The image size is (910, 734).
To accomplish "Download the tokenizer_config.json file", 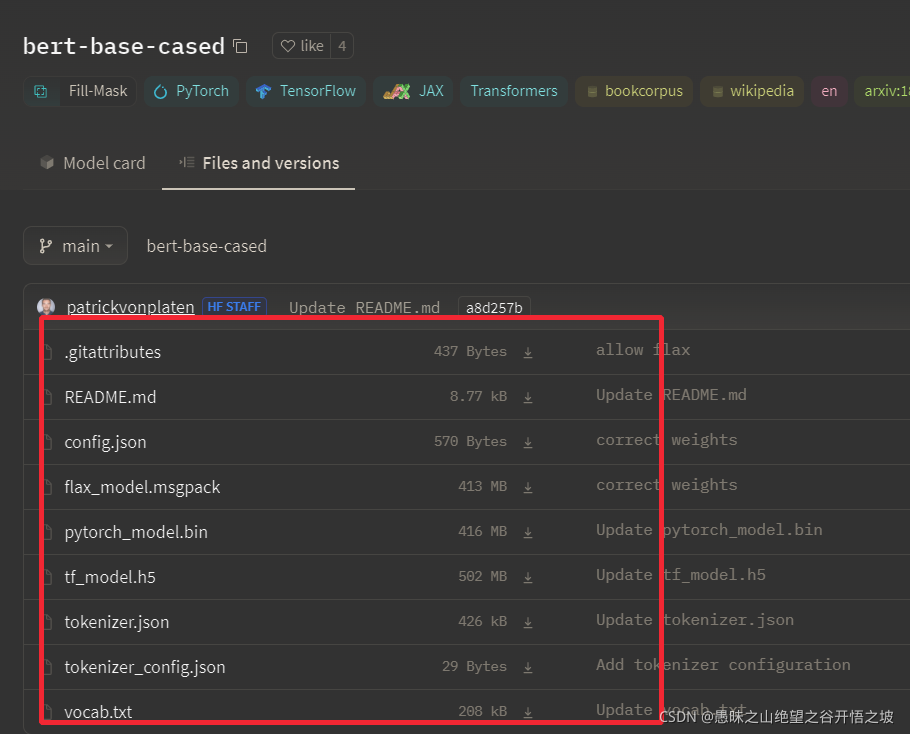I will pos(528,667).
